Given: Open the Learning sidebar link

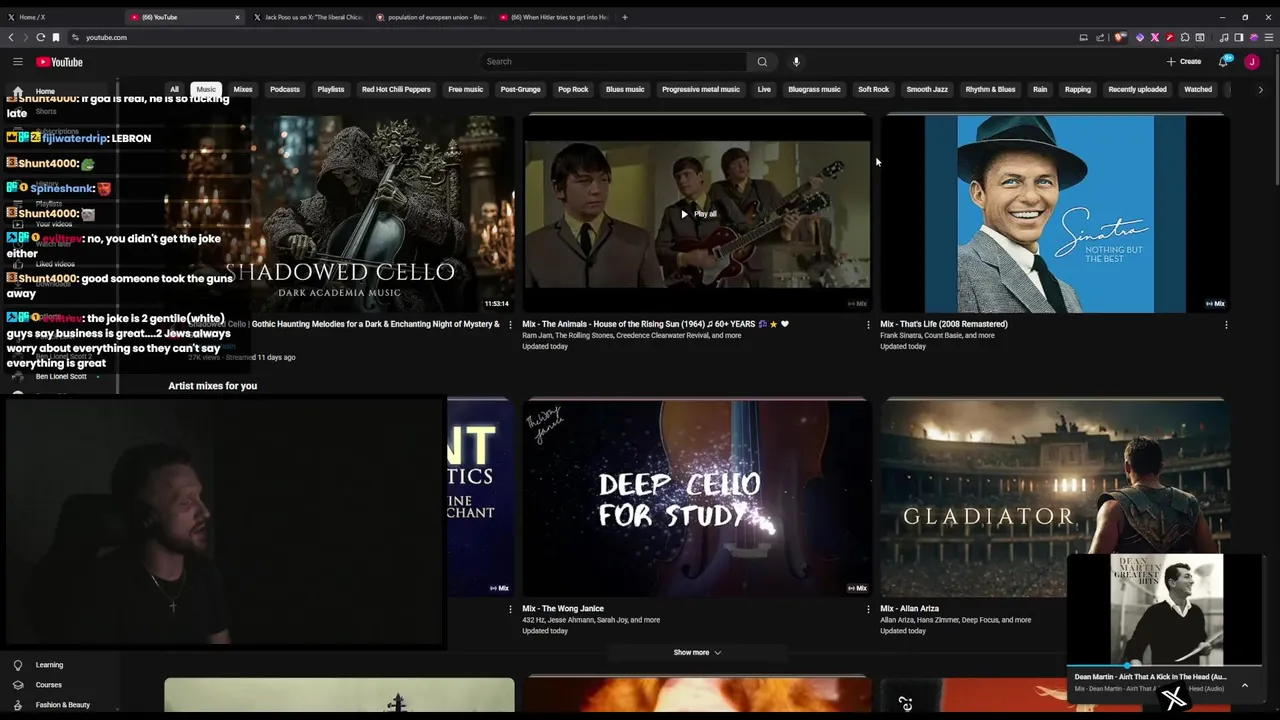Looking at the screenshot, I should pyautogui.click(x=49, y=665).
